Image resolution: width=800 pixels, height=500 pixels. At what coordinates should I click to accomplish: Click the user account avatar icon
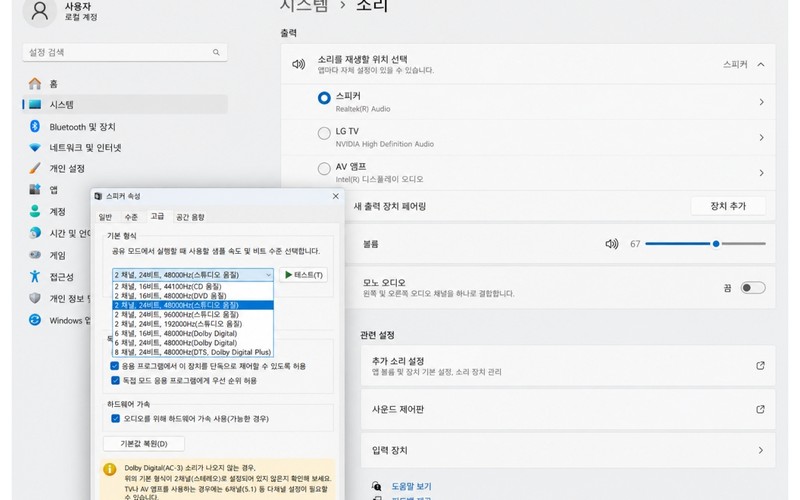(x=39, y=11)
